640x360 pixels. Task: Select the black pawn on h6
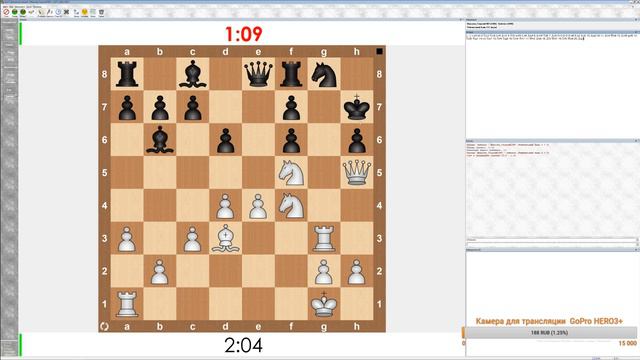tap(357, 140)
